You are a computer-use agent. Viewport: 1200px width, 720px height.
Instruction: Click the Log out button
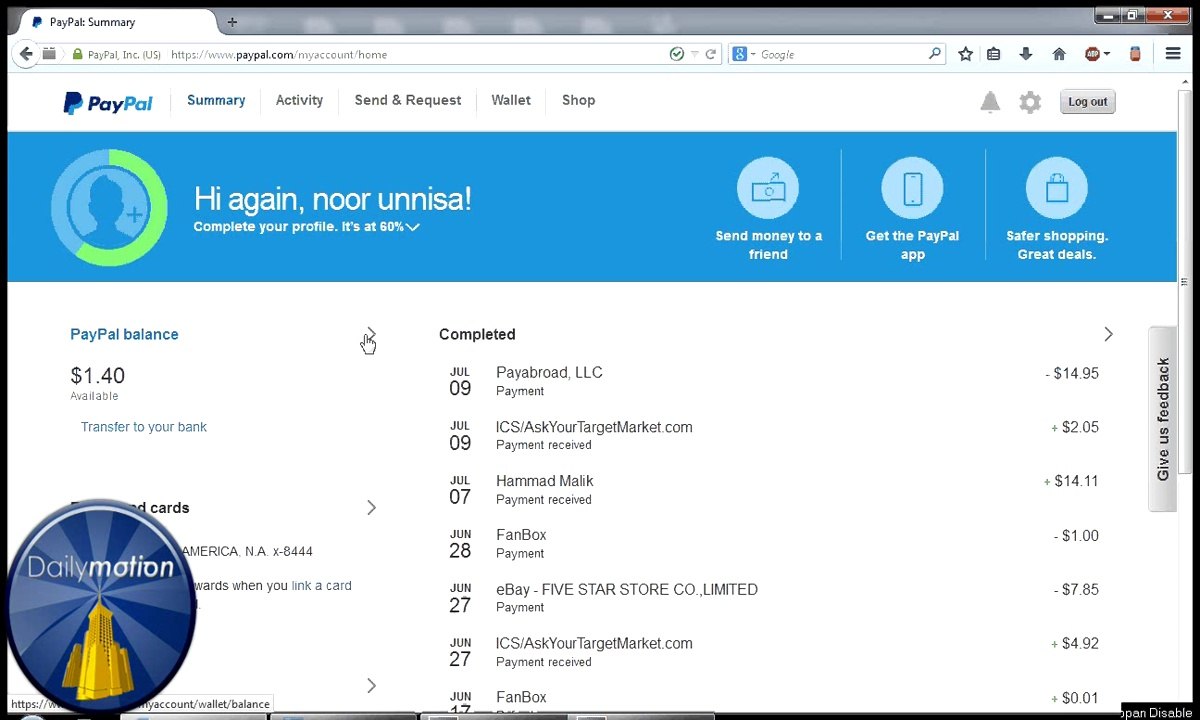click(x=1087, y=102)
